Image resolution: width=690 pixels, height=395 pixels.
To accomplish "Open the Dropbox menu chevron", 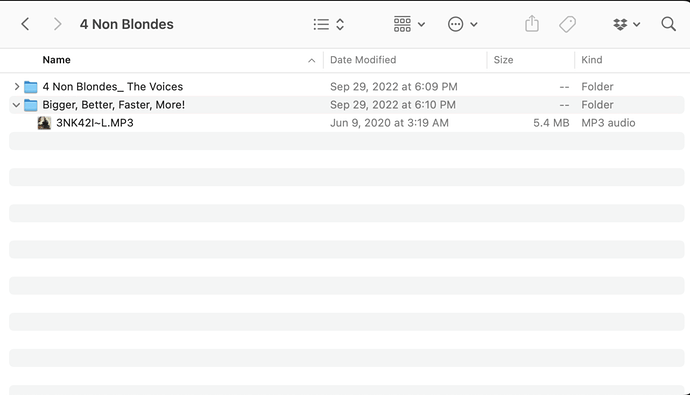I will pos(637,25).
